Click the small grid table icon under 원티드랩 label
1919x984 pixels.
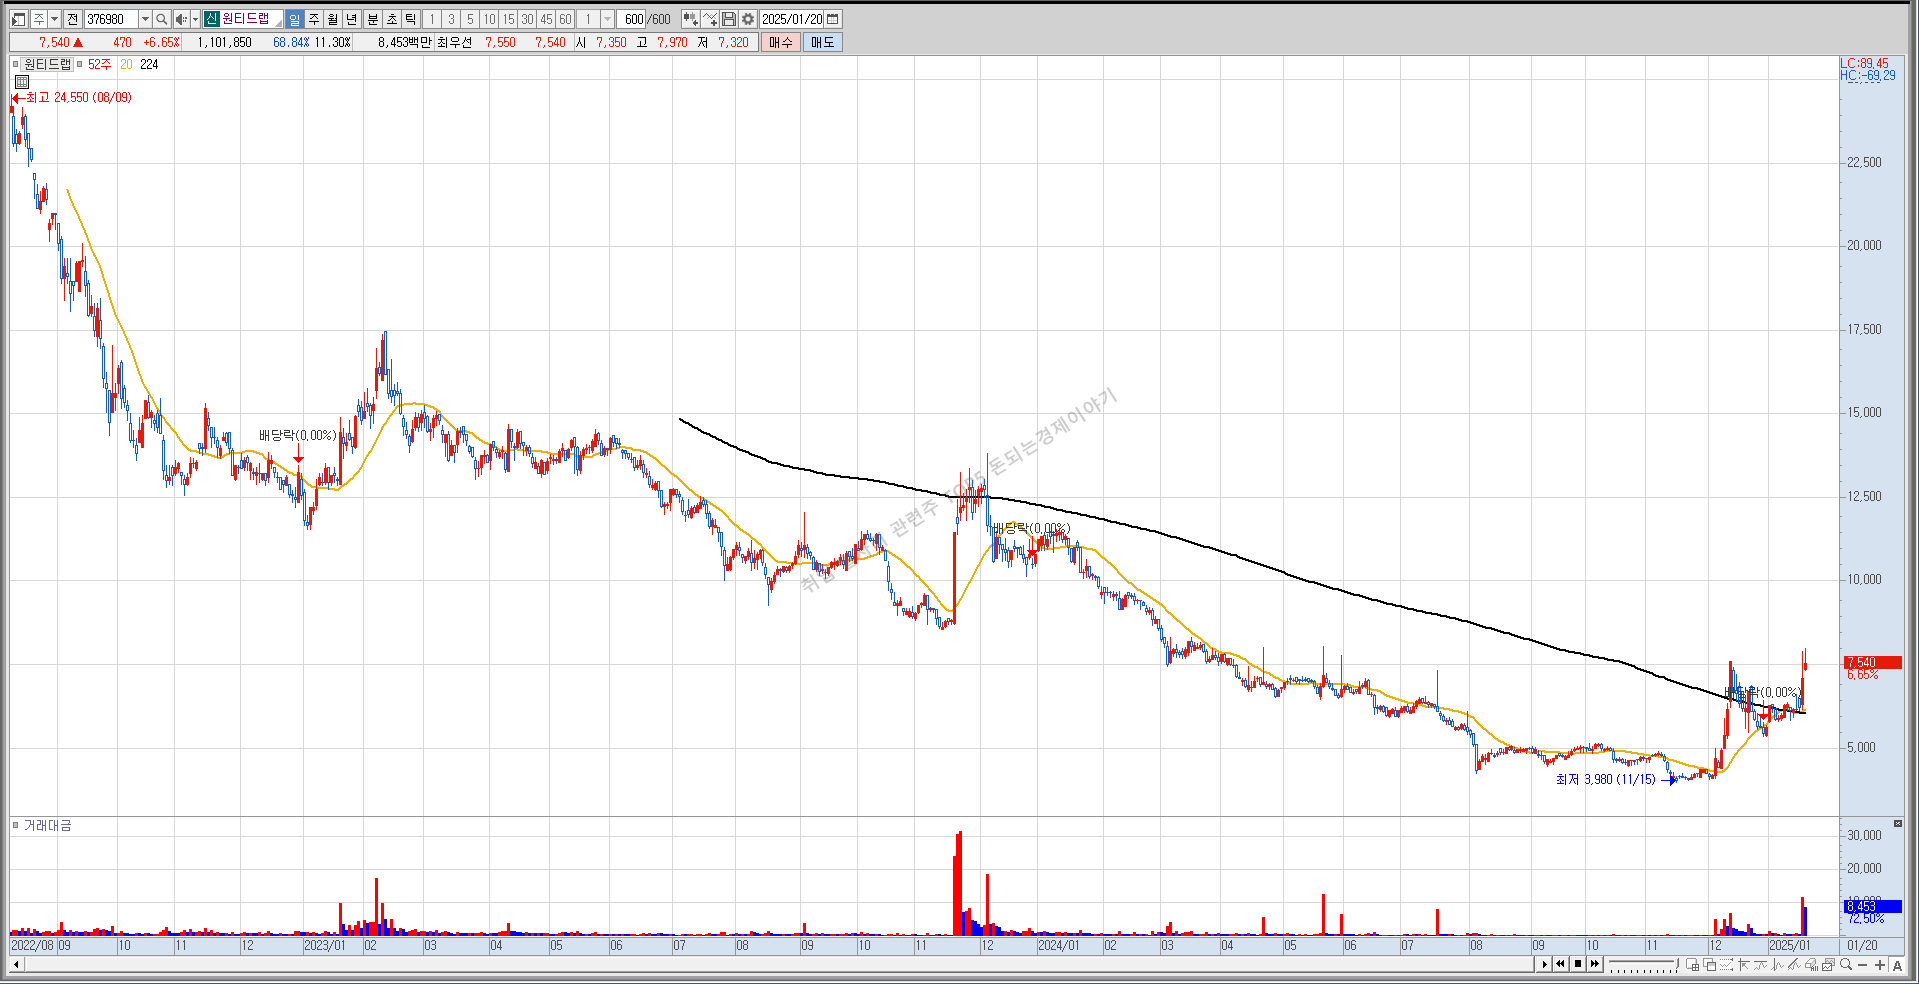pyautogui.click(x=22, y=82)
